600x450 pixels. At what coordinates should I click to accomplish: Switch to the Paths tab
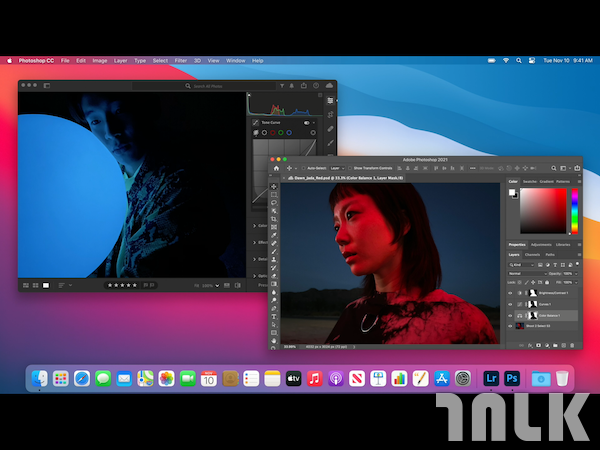[x=550, y=254]
